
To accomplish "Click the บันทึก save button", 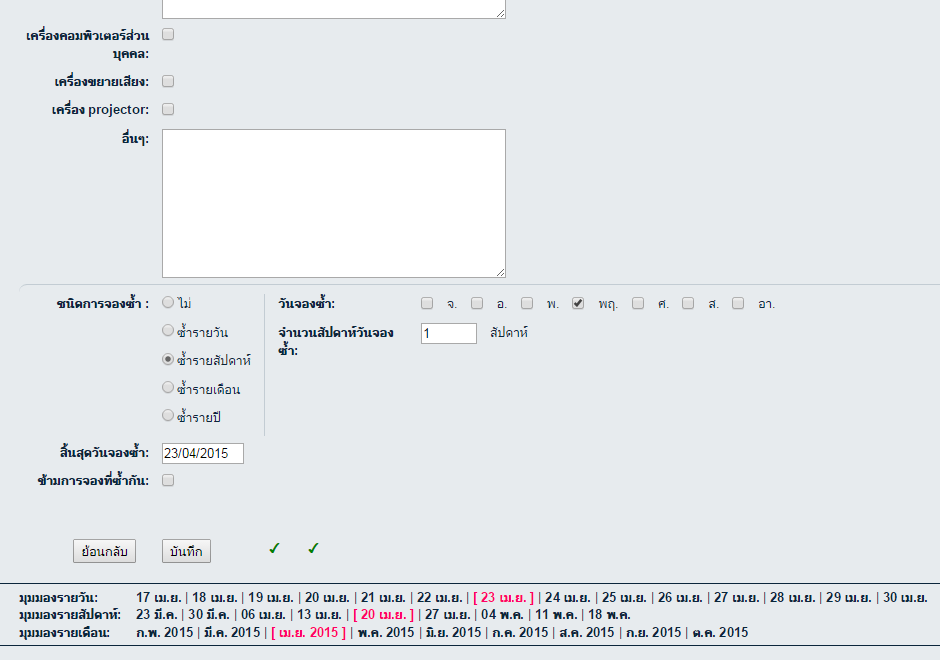I will pyautogui.click(x=186, y=551).
